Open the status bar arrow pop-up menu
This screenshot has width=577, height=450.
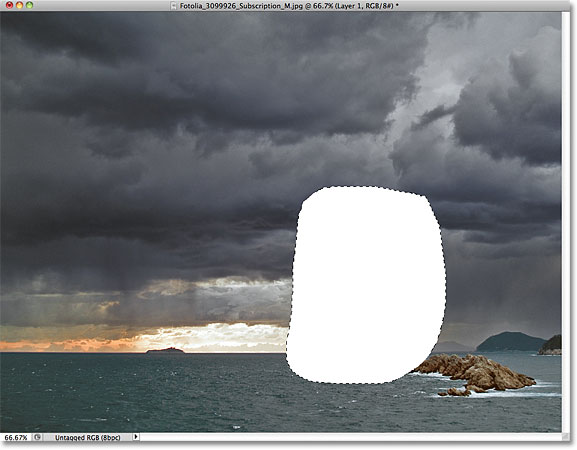(x=136, y=437)
